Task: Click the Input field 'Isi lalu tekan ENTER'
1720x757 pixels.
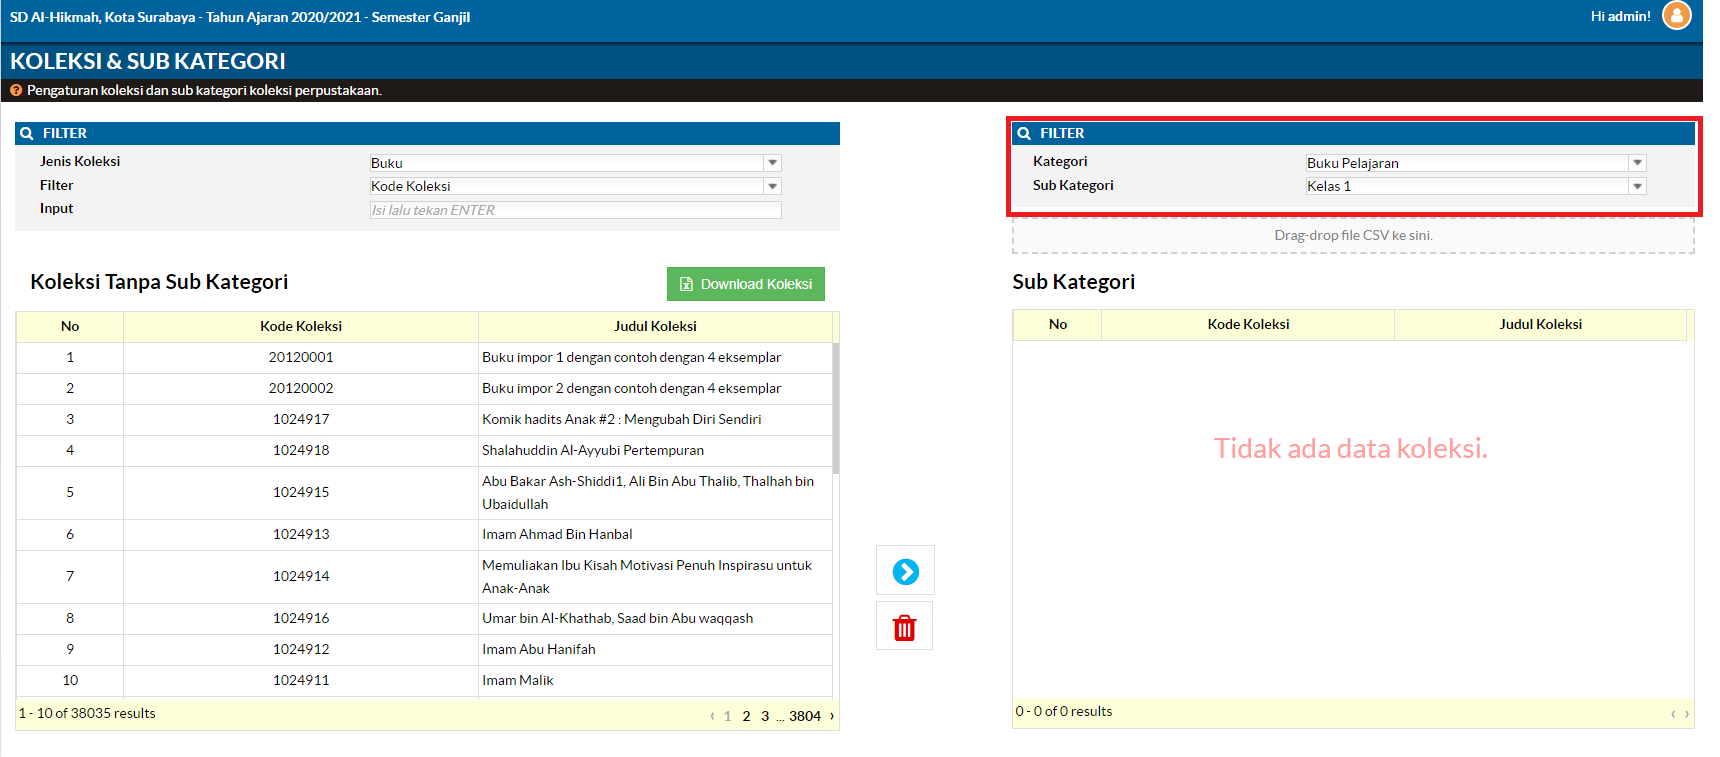Action: 575,210
